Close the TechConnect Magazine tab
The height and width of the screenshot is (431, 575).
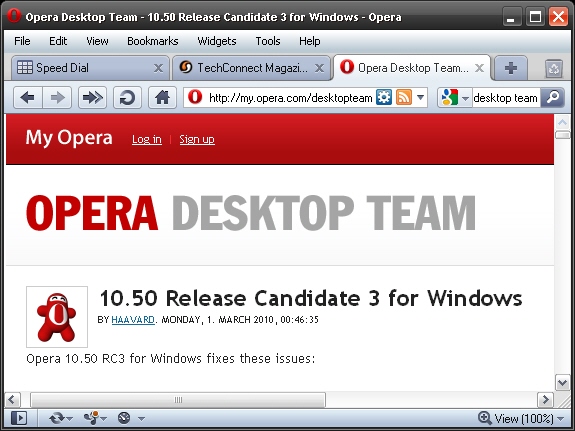[319, 68]
